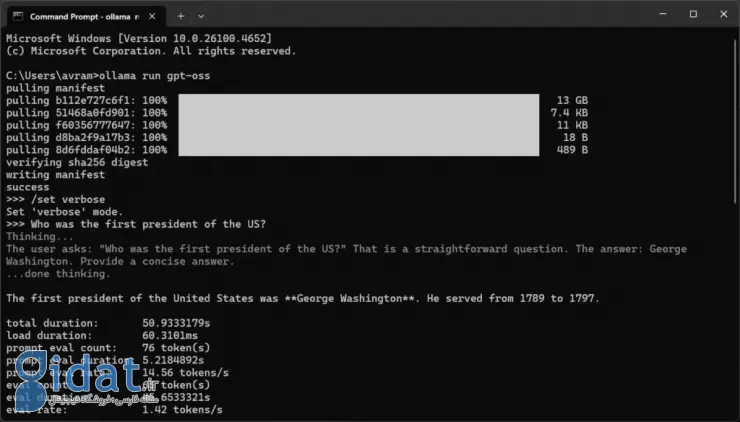Click the 'Thinking...' output line

coord(40,236)
